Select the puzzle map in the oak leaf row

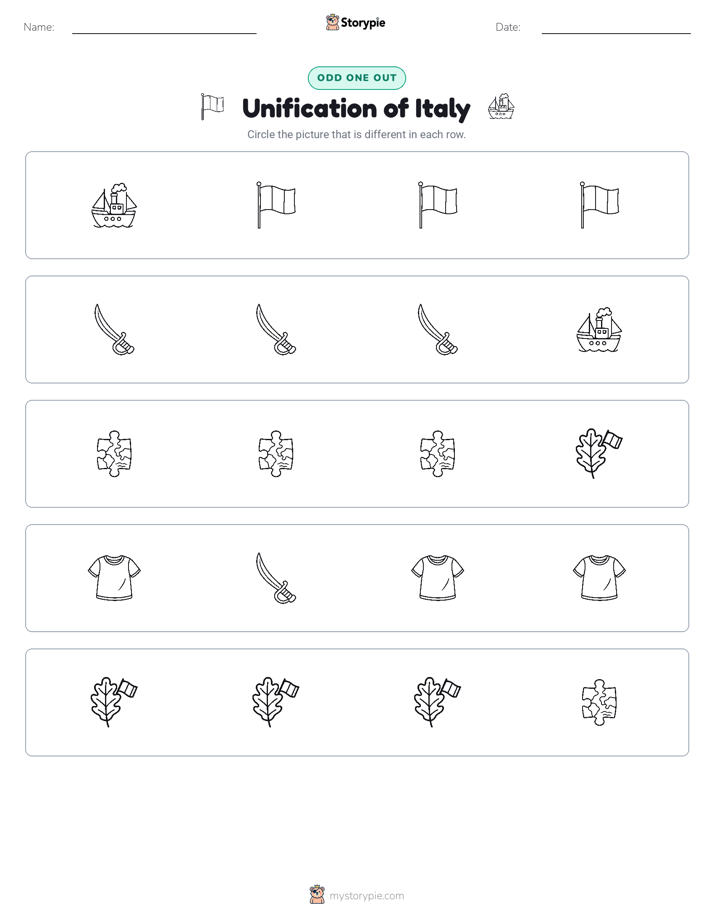click(599, 702)
